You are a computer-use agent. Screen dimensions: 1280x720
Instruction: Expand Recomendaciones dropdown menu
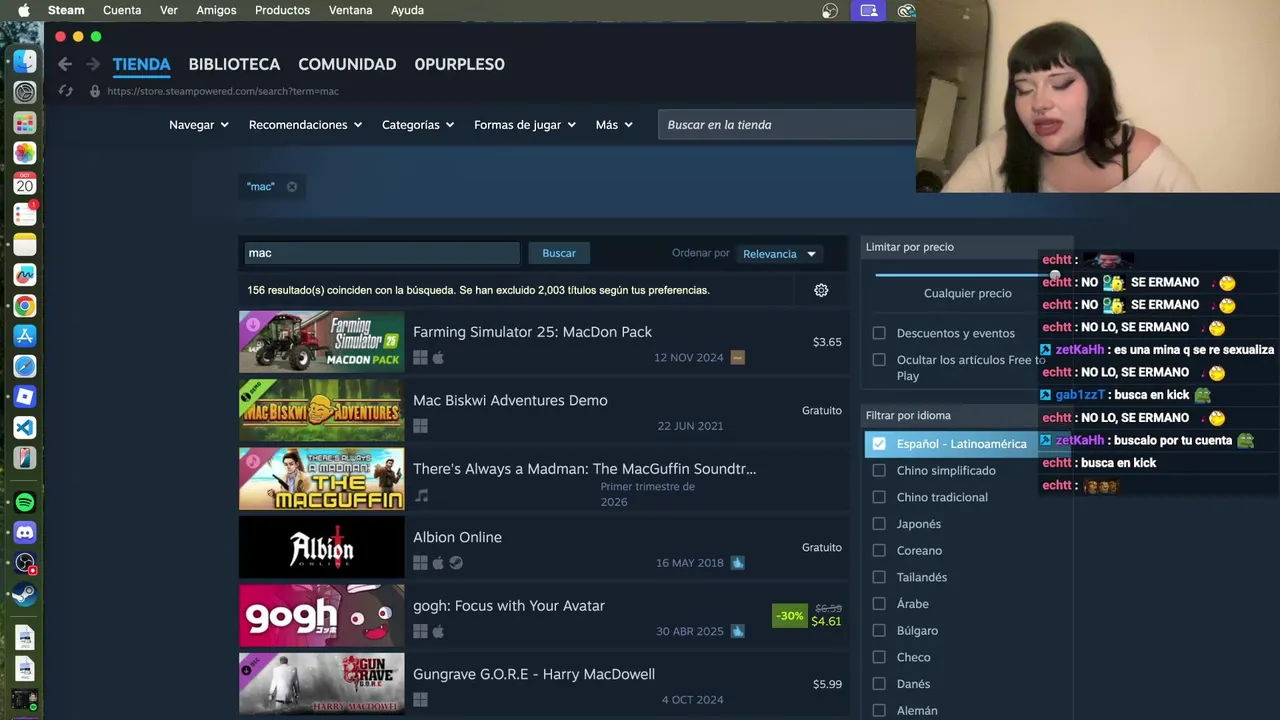click(x=305, y=125)
